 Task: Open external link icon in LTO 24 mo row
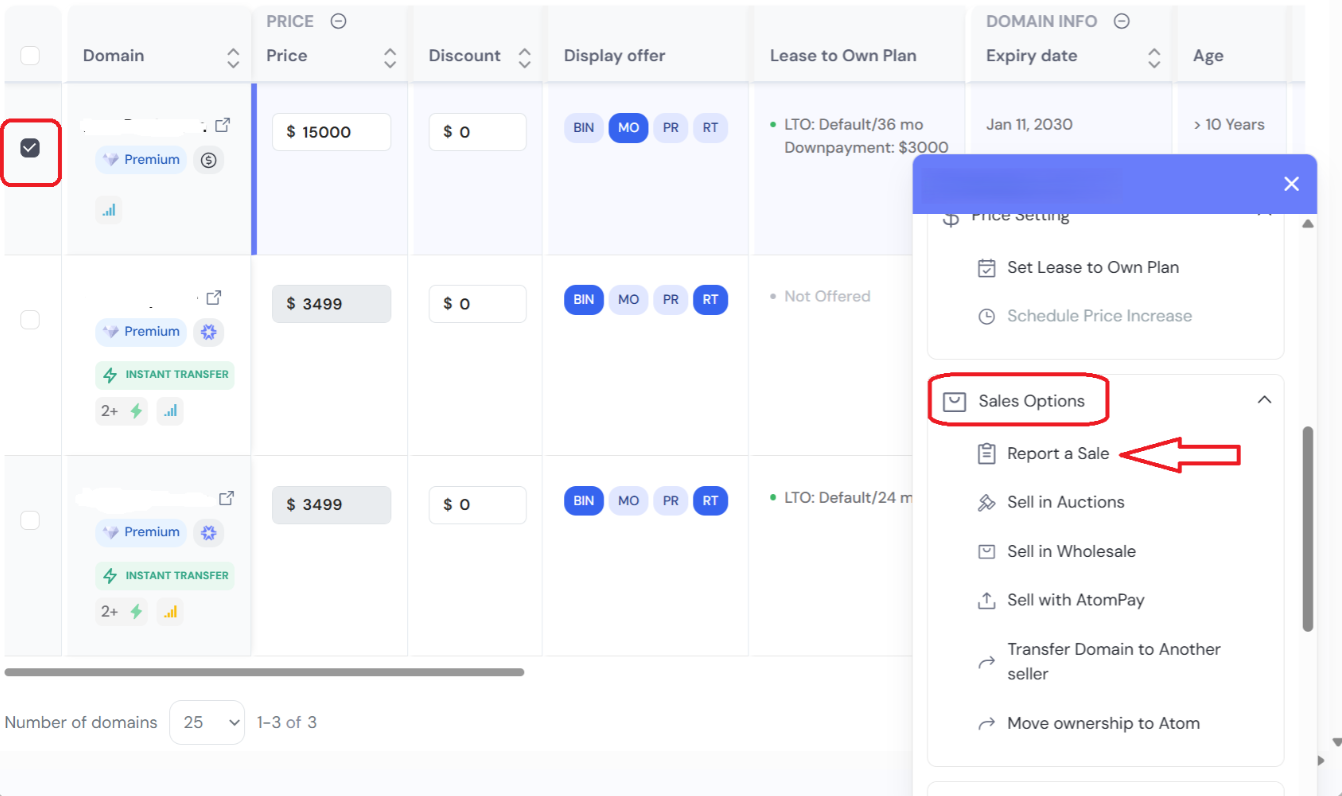[x=227, y=498]
